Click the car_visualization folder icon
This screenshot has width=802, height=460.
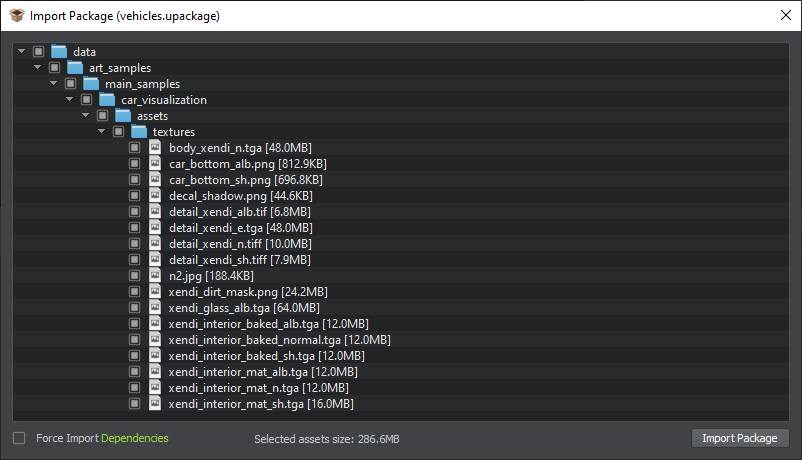(107, 100)
